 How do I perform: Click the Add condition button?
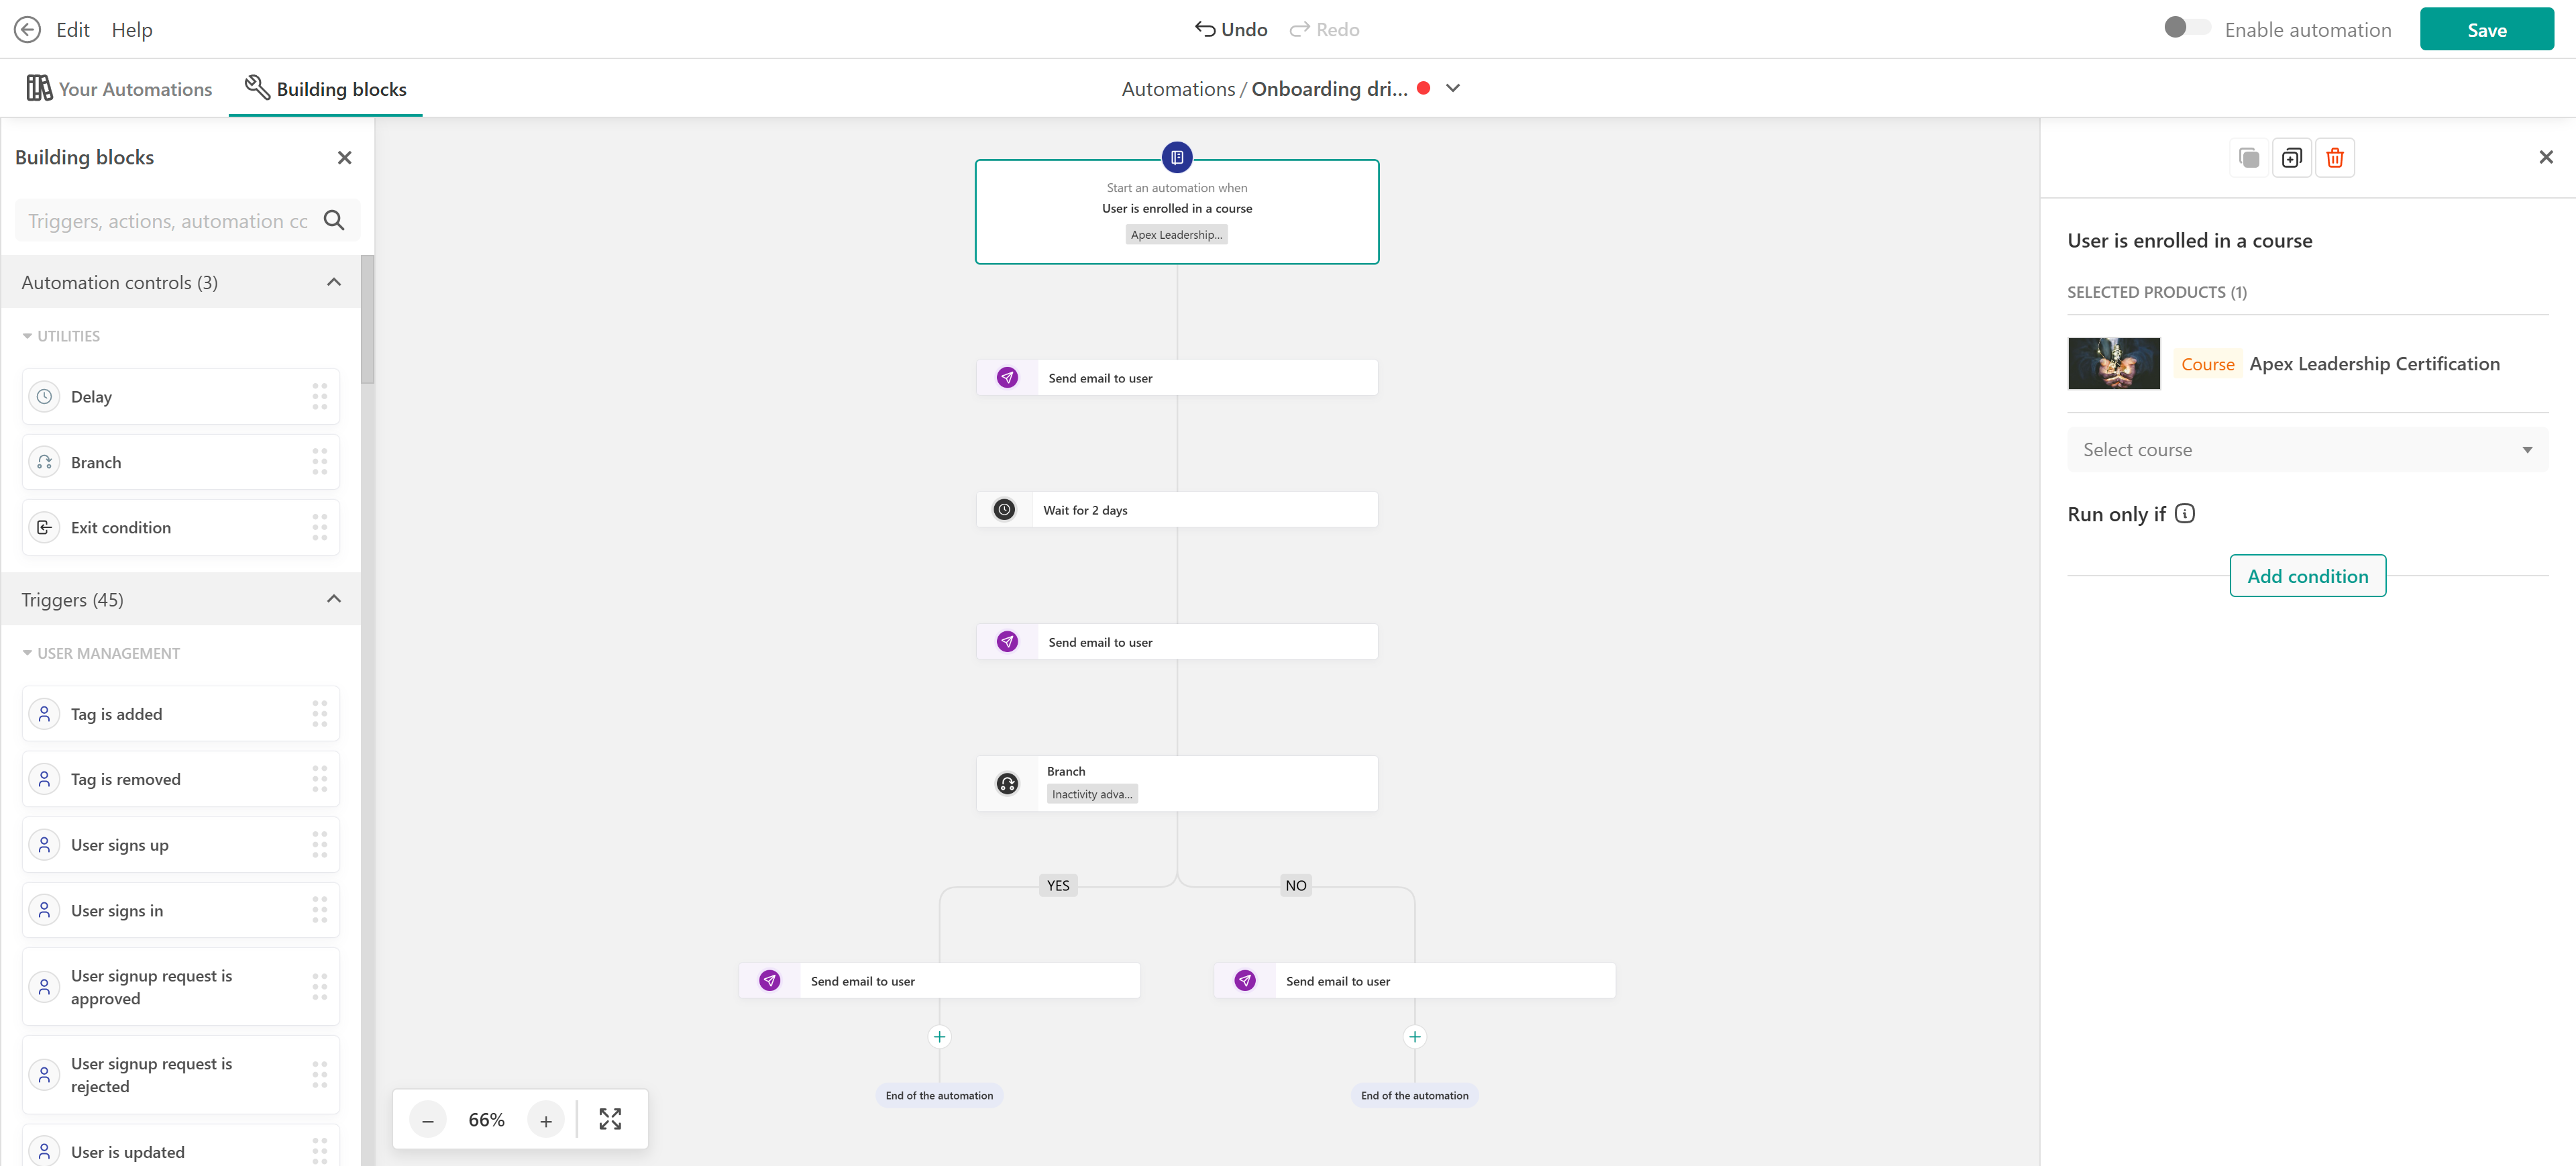click(2307, 576)
